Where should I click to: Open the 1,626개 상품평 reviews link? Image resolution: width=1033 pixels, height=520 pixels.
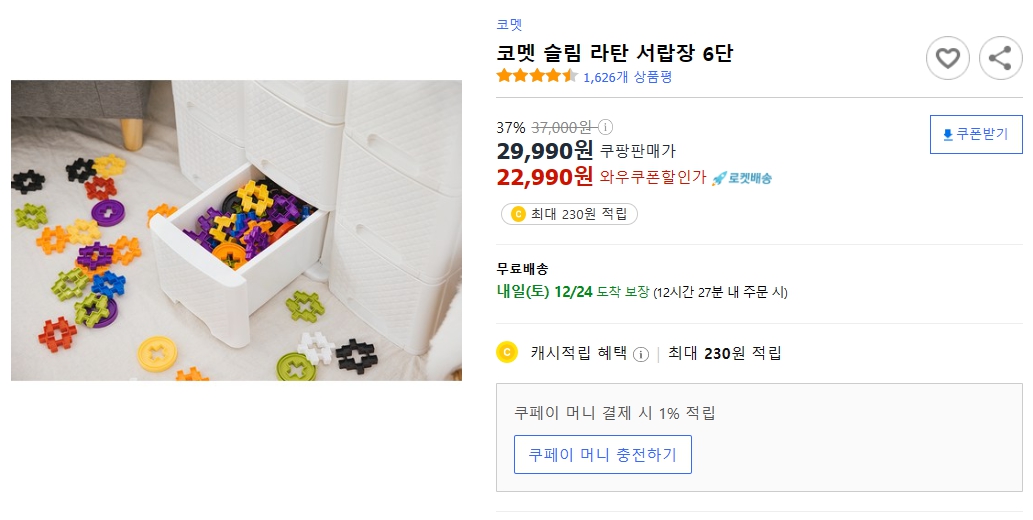tap(627, 77)
